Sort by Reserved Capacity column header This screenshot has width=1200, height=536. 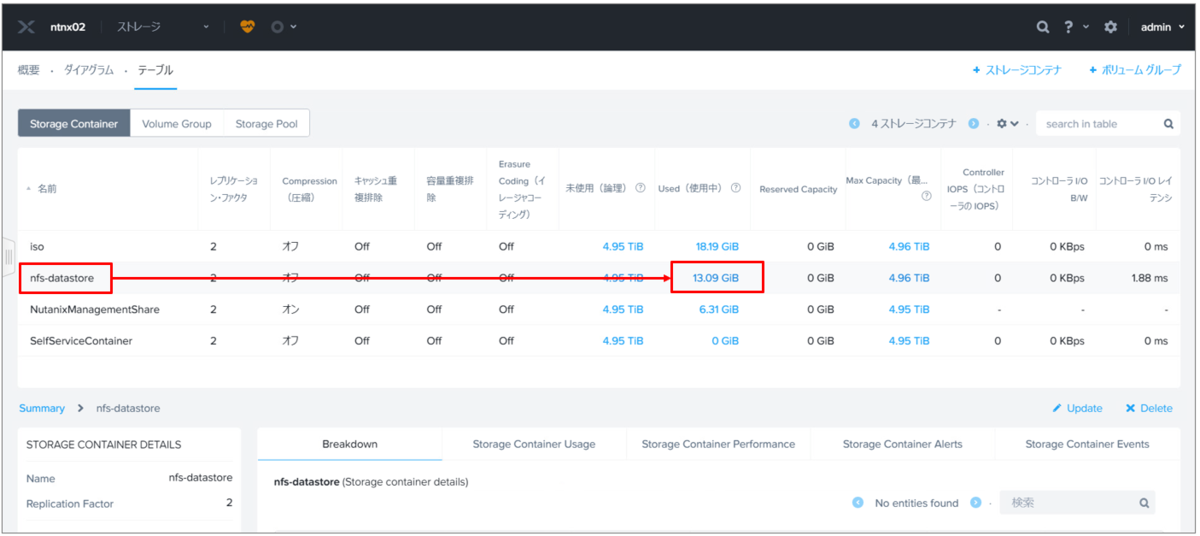coord(798,189)
